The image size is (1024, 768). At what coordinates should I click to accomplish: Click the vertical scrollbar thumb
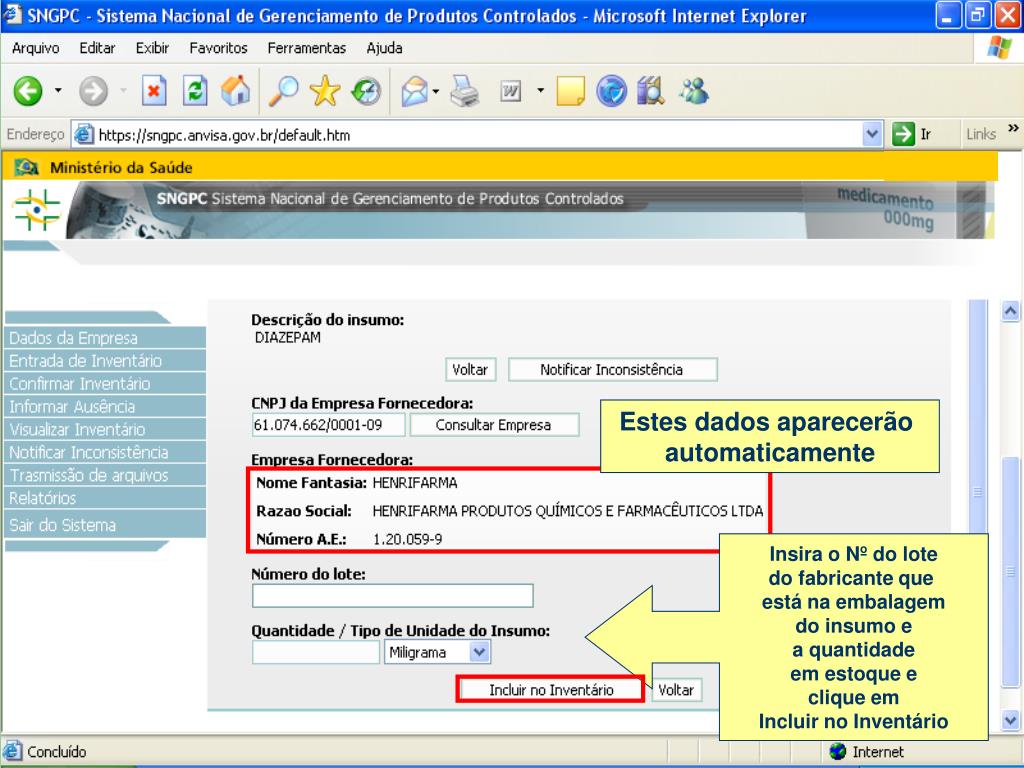[1010, 571]
